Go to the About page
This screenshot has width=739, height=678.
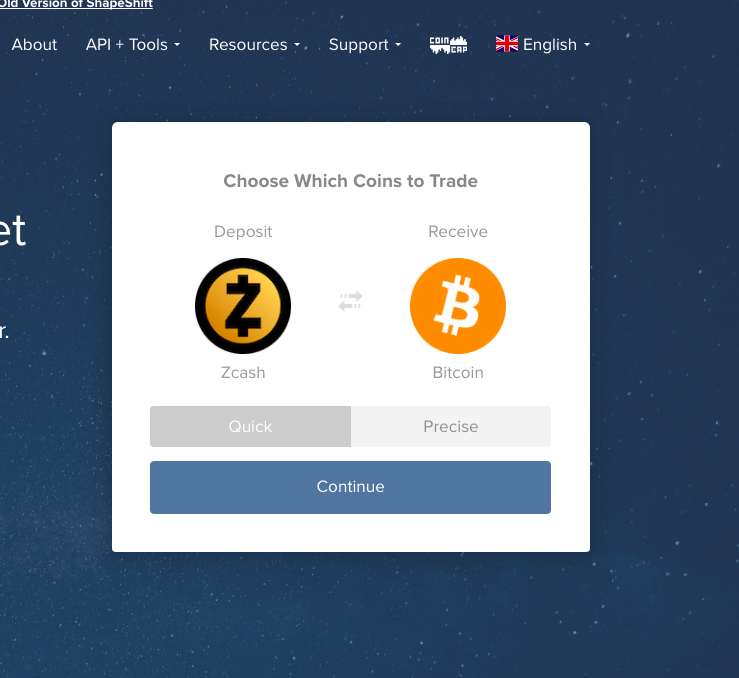(x=34, y=45)
